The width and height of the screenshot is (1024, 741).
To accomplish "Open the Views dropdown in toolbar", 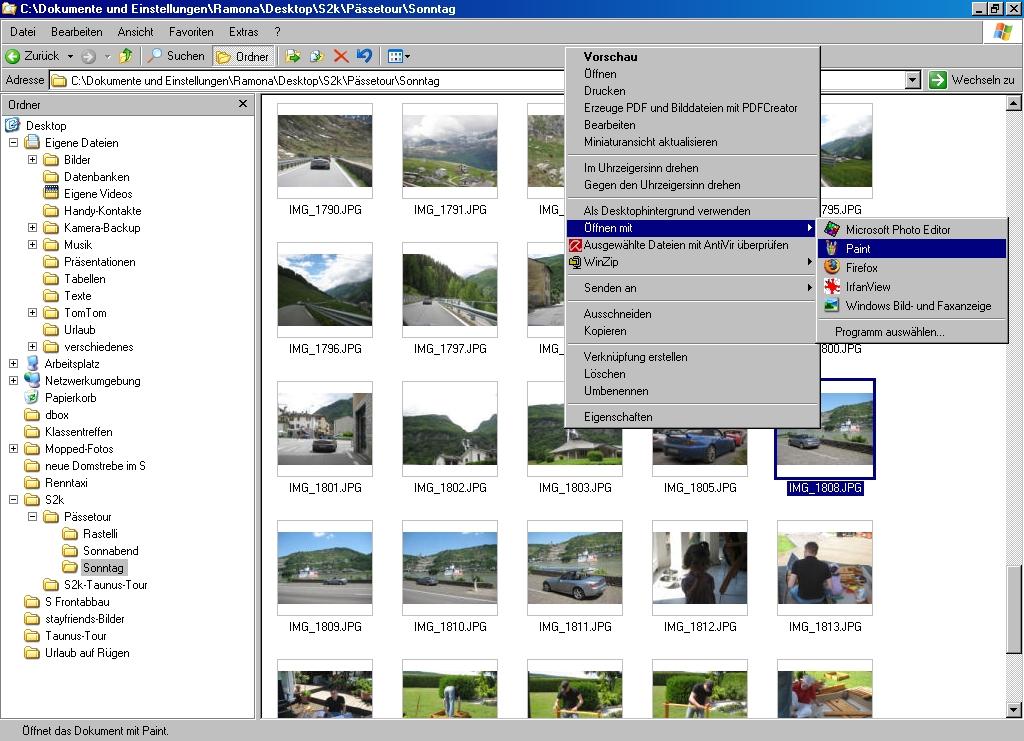I will [x=399, y=56].
